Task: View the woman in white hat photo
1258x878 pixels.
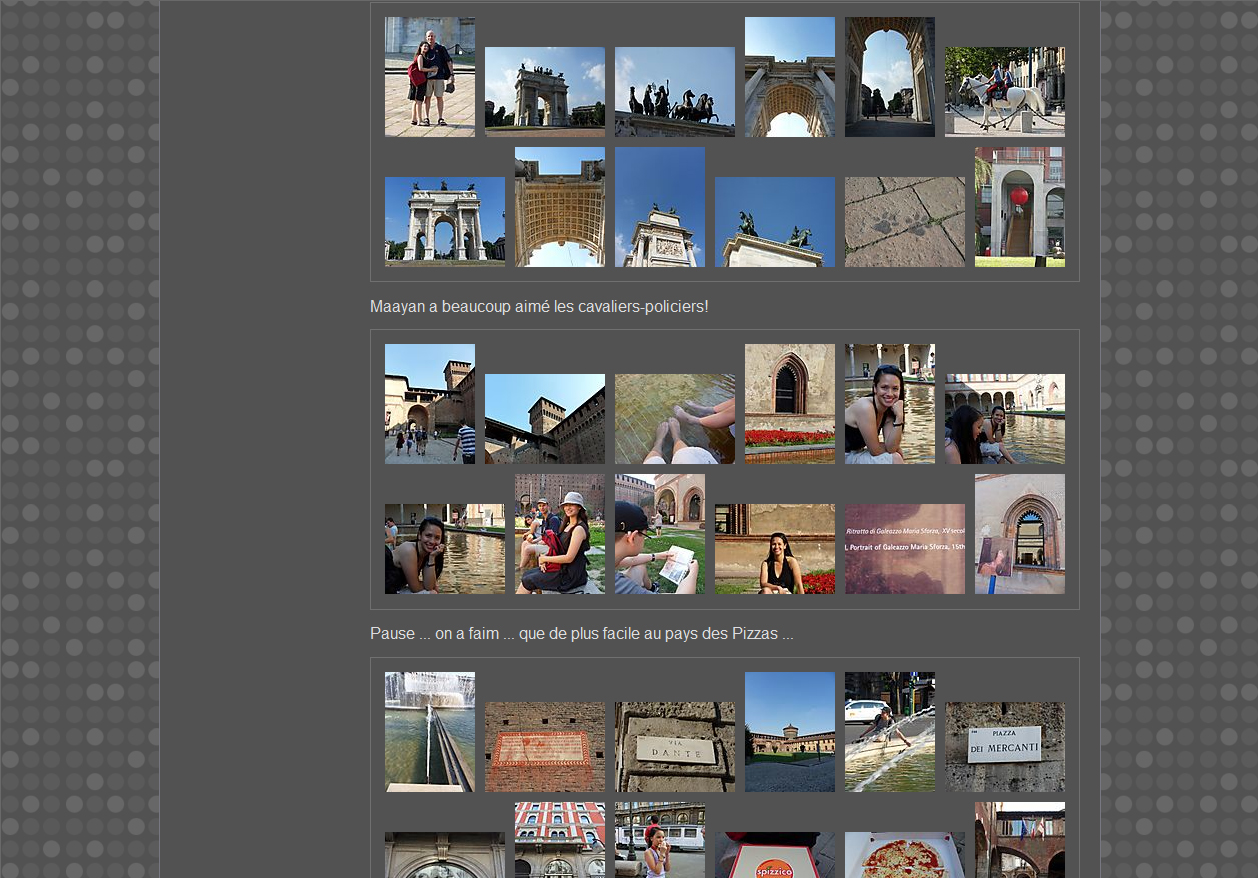Action: 559,534
